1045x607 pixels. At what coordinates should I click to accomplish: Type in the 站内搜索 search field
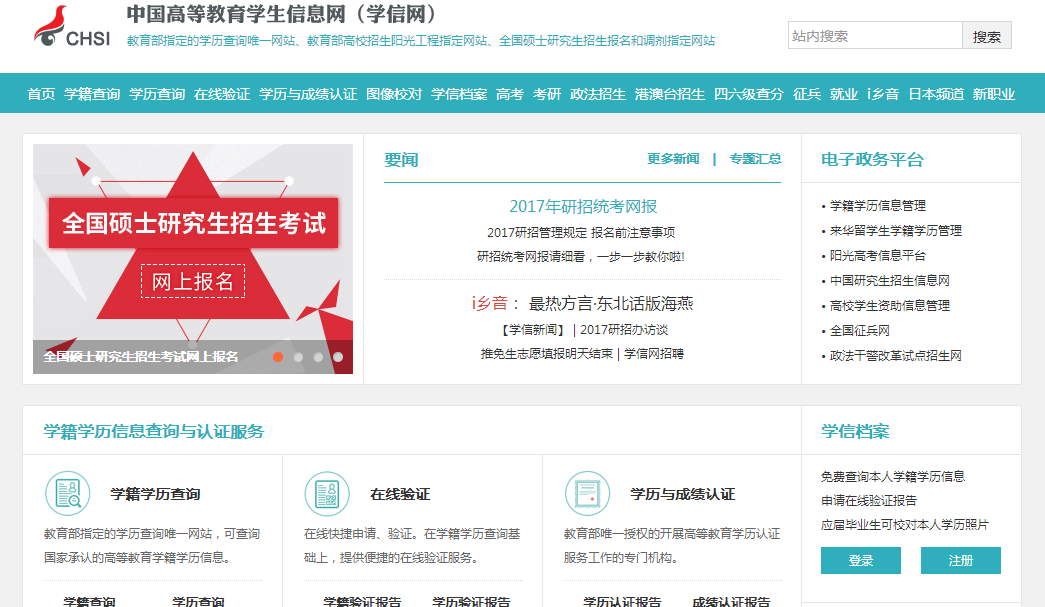[874, 36]
